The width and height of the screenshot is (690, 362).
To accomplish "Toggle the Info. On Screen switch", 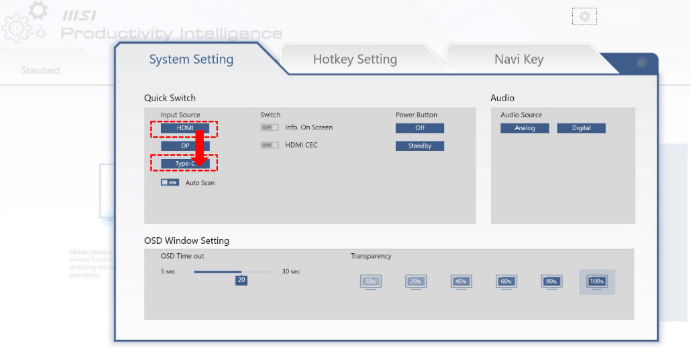I will pyautogui.click(x=269, y=128).
